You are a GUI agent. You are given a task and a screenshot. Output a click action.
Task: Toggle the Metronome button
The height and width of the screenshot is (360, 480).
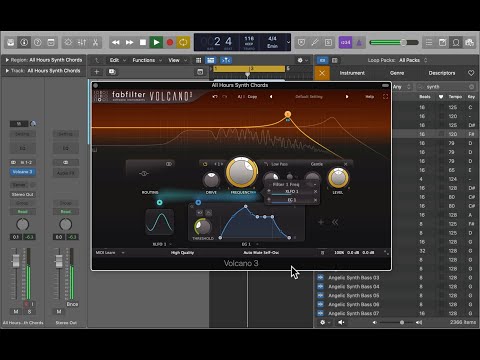coord(359,42)
